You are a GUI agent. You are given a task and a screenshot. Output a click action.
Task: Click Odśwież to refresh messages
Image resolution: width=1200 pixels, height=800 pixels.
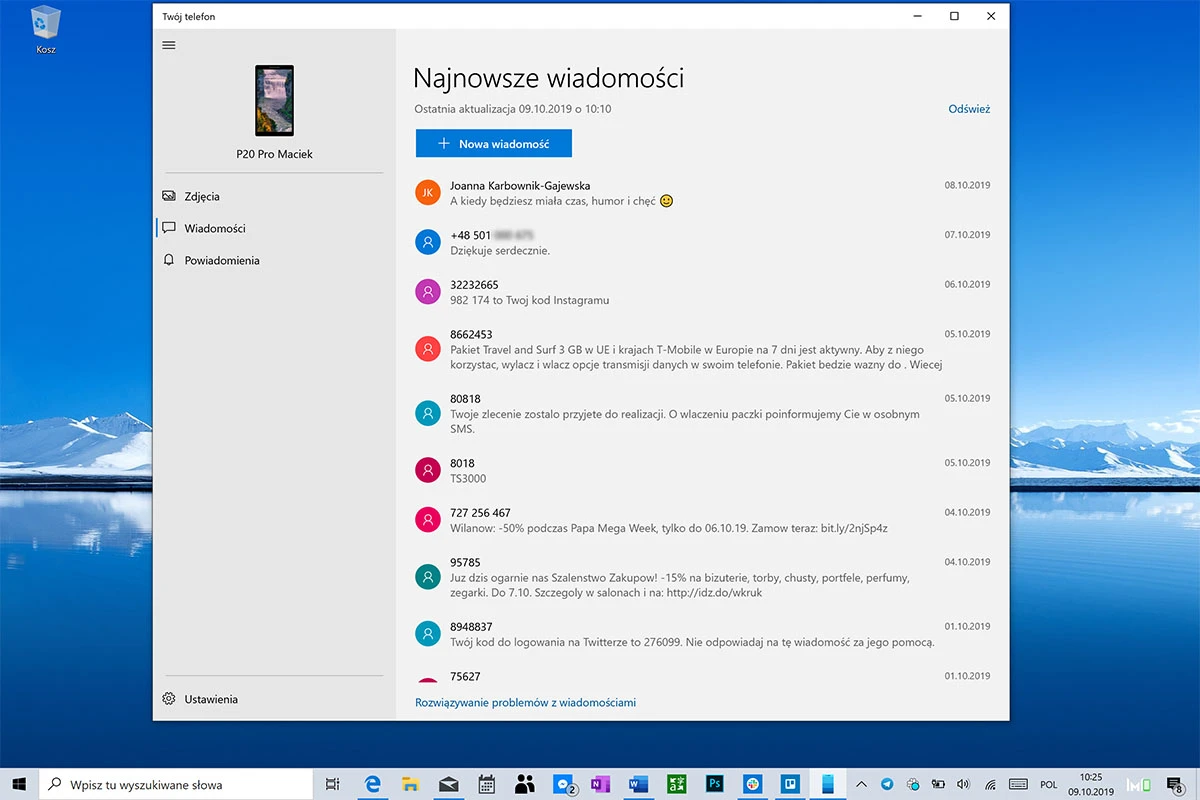point(969,109)
